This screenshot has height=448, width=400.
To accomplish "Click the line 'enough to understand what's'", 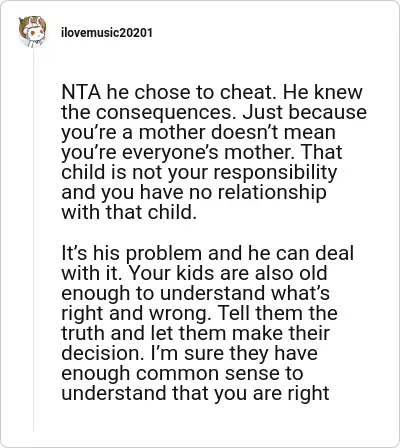I will [195, 293].
